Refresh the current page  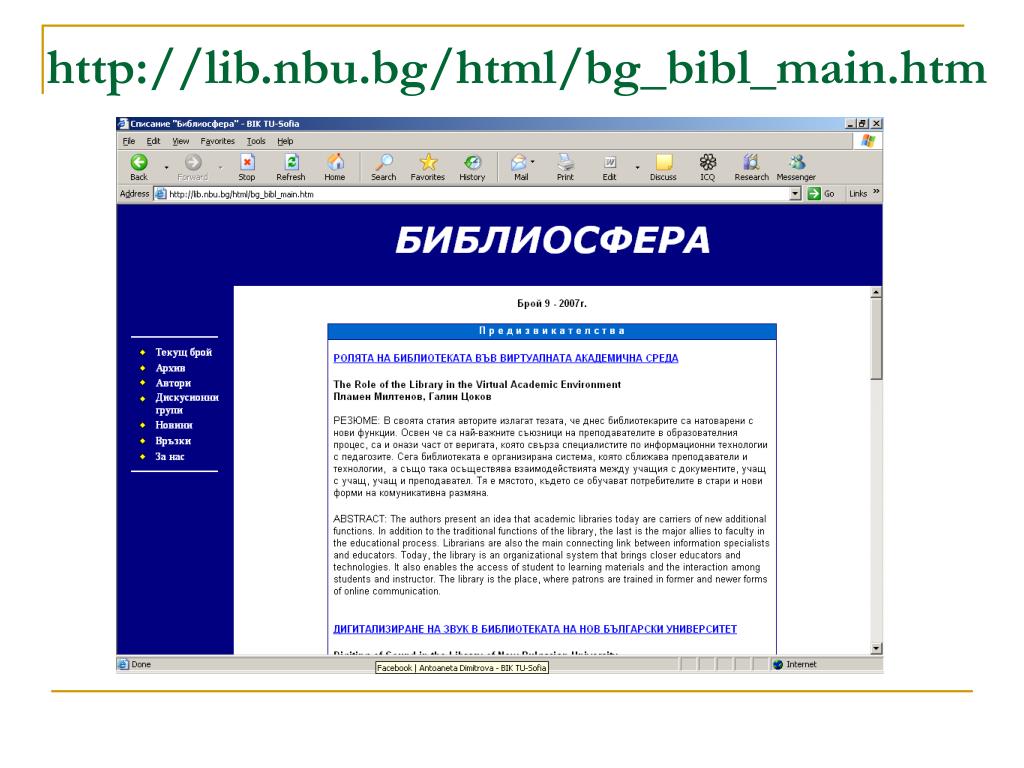click(x=291, y=167)
